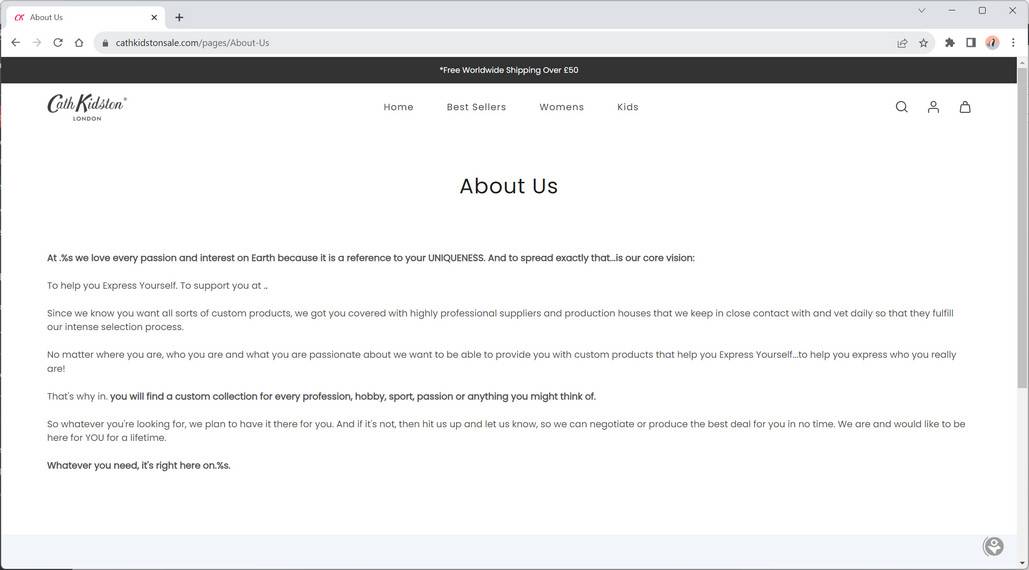Click the Cath Kidston London logo
Image resolution: width=1029 pixels, height=570 pixels.
click(87, 107)
